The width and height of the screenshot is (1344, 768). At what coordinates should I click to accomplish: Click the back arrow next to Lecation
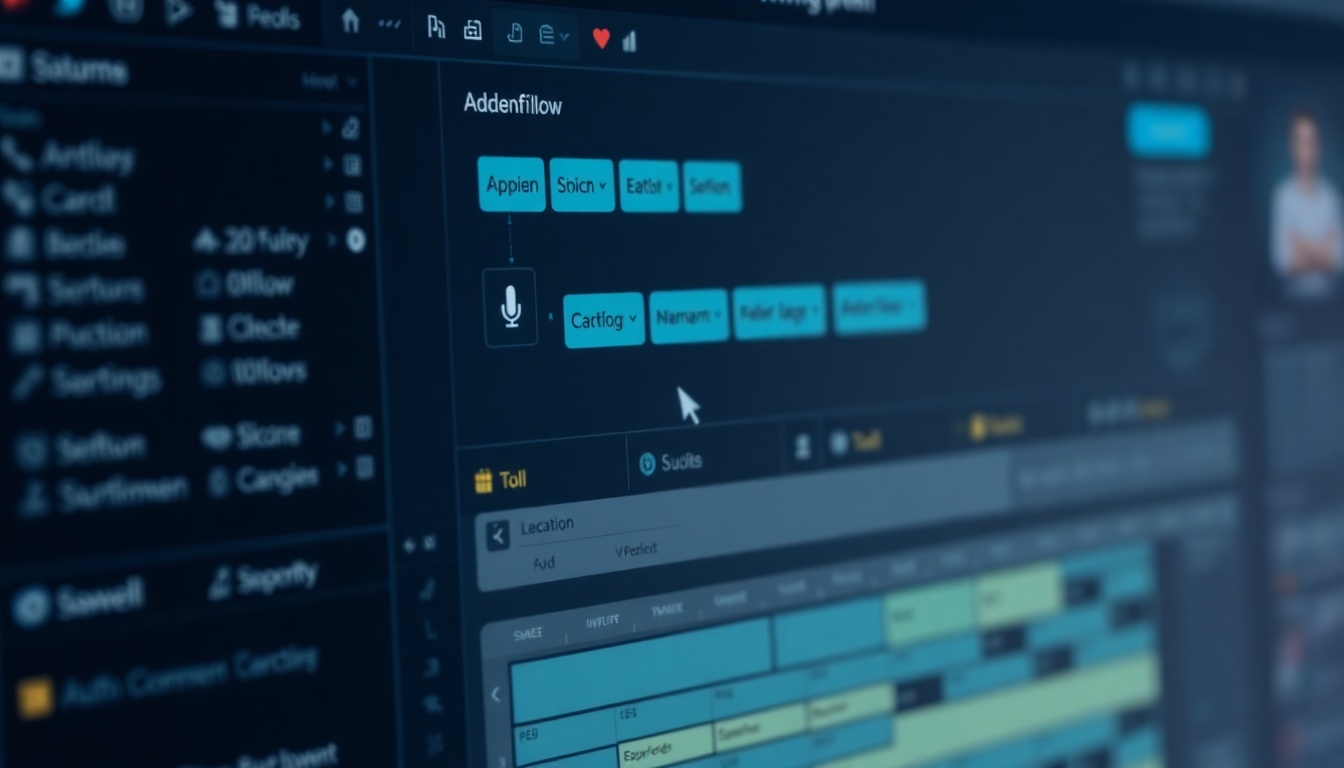tap(497, 536)
